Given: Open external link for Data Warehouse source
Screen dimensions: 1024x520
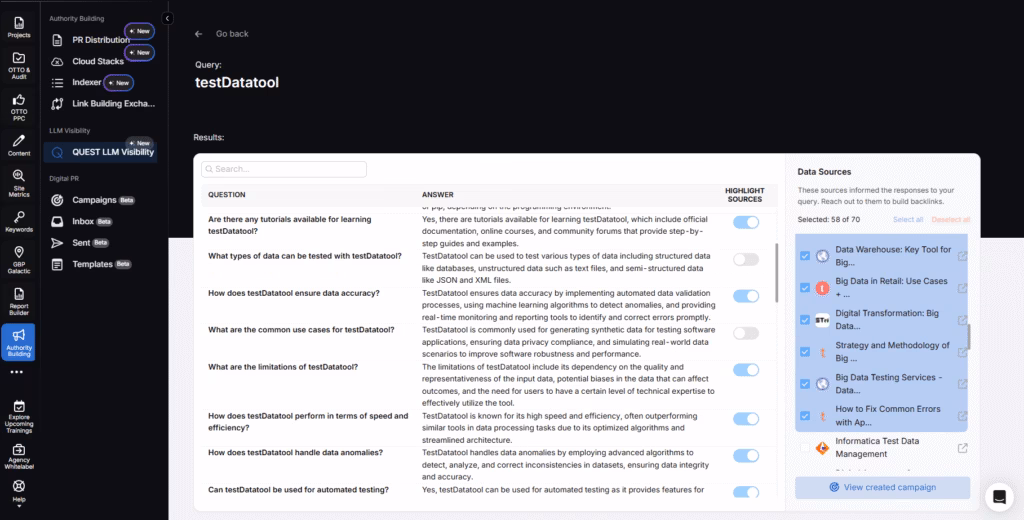Looking at the screenshot, I should coord(962,256).
